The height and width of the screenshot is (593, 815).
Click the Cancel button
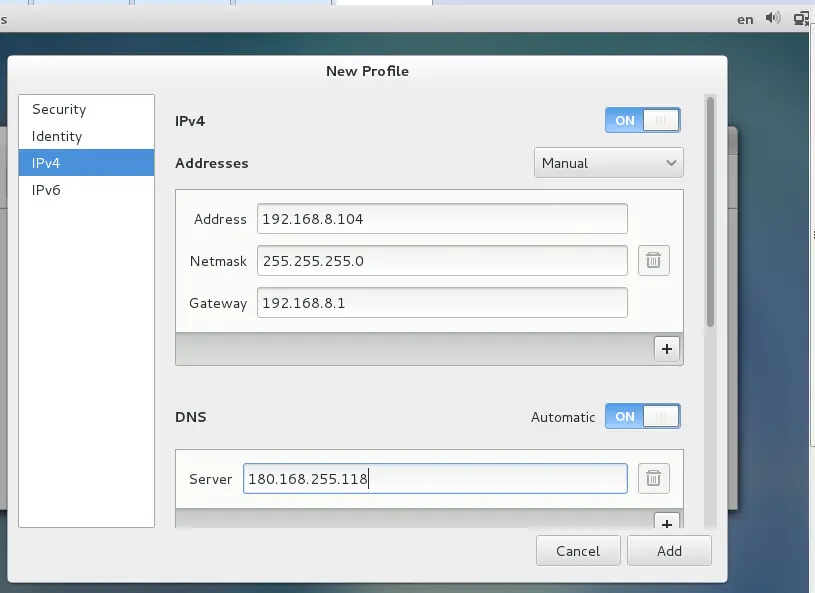click(x=578, y=551)
